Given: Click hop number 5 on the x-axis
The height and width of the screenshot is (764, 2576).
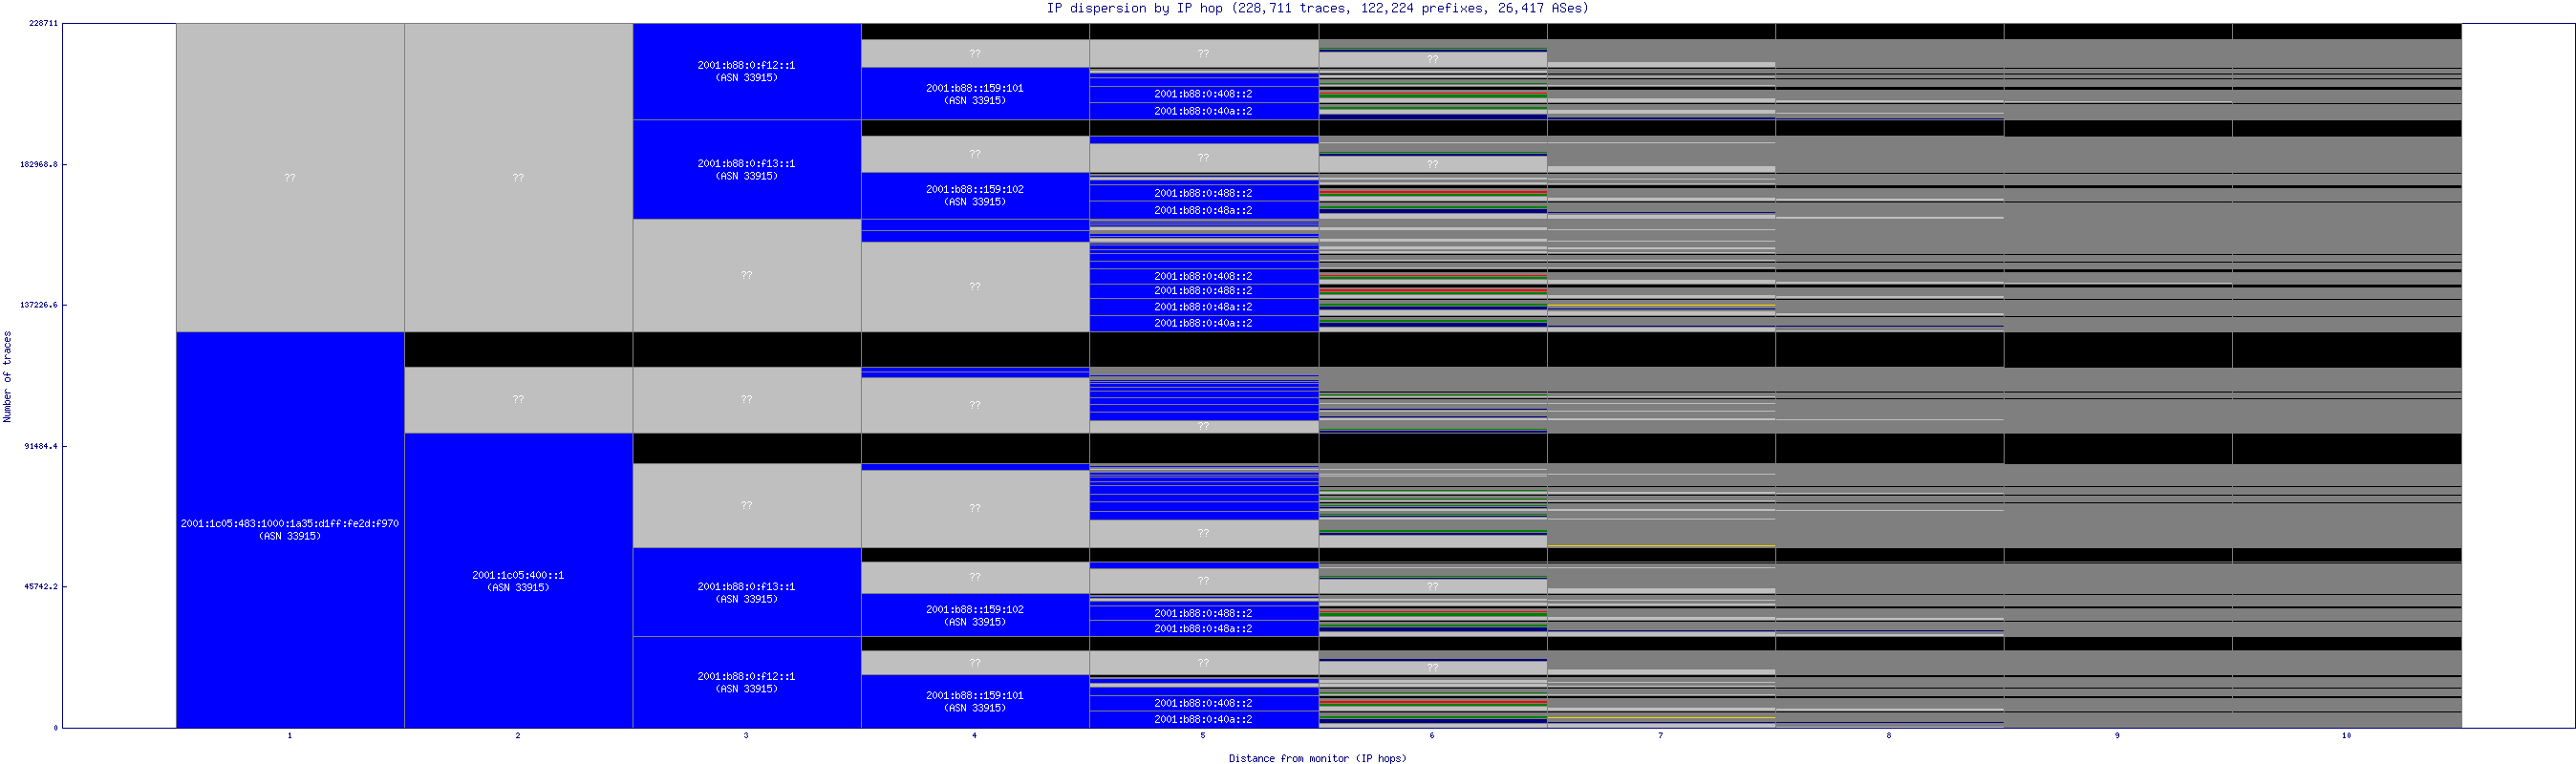Looking at the screenshot, I should point(1203,735).
